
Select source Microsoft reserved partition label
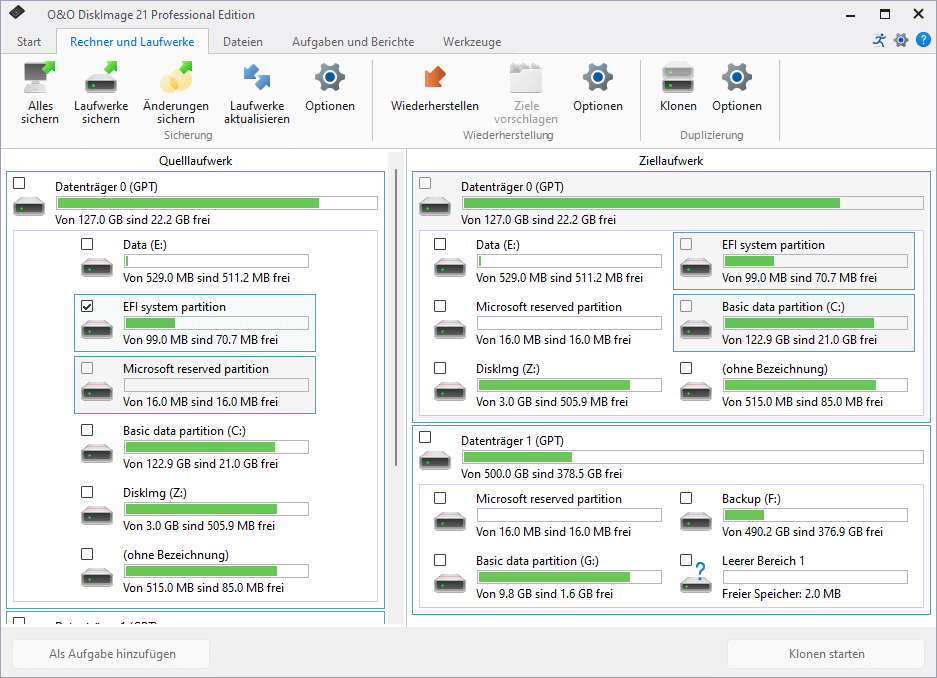coord(195,369)
